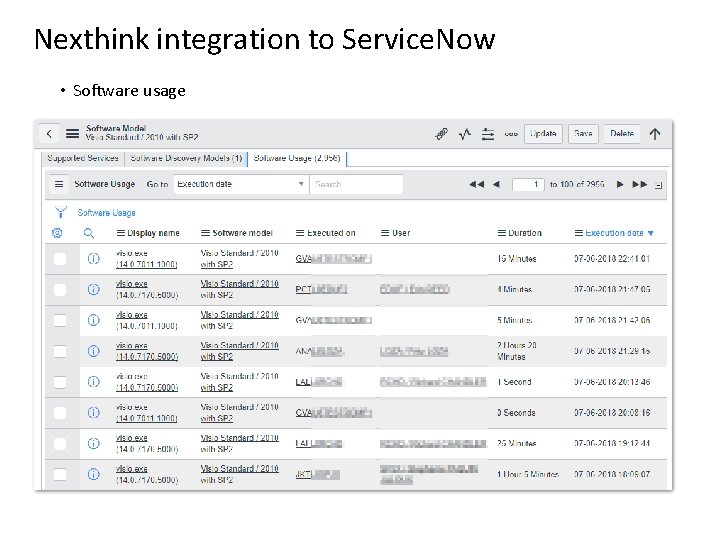
Task: Click the page number input showing 1
Action: click(x=528, y=185)
